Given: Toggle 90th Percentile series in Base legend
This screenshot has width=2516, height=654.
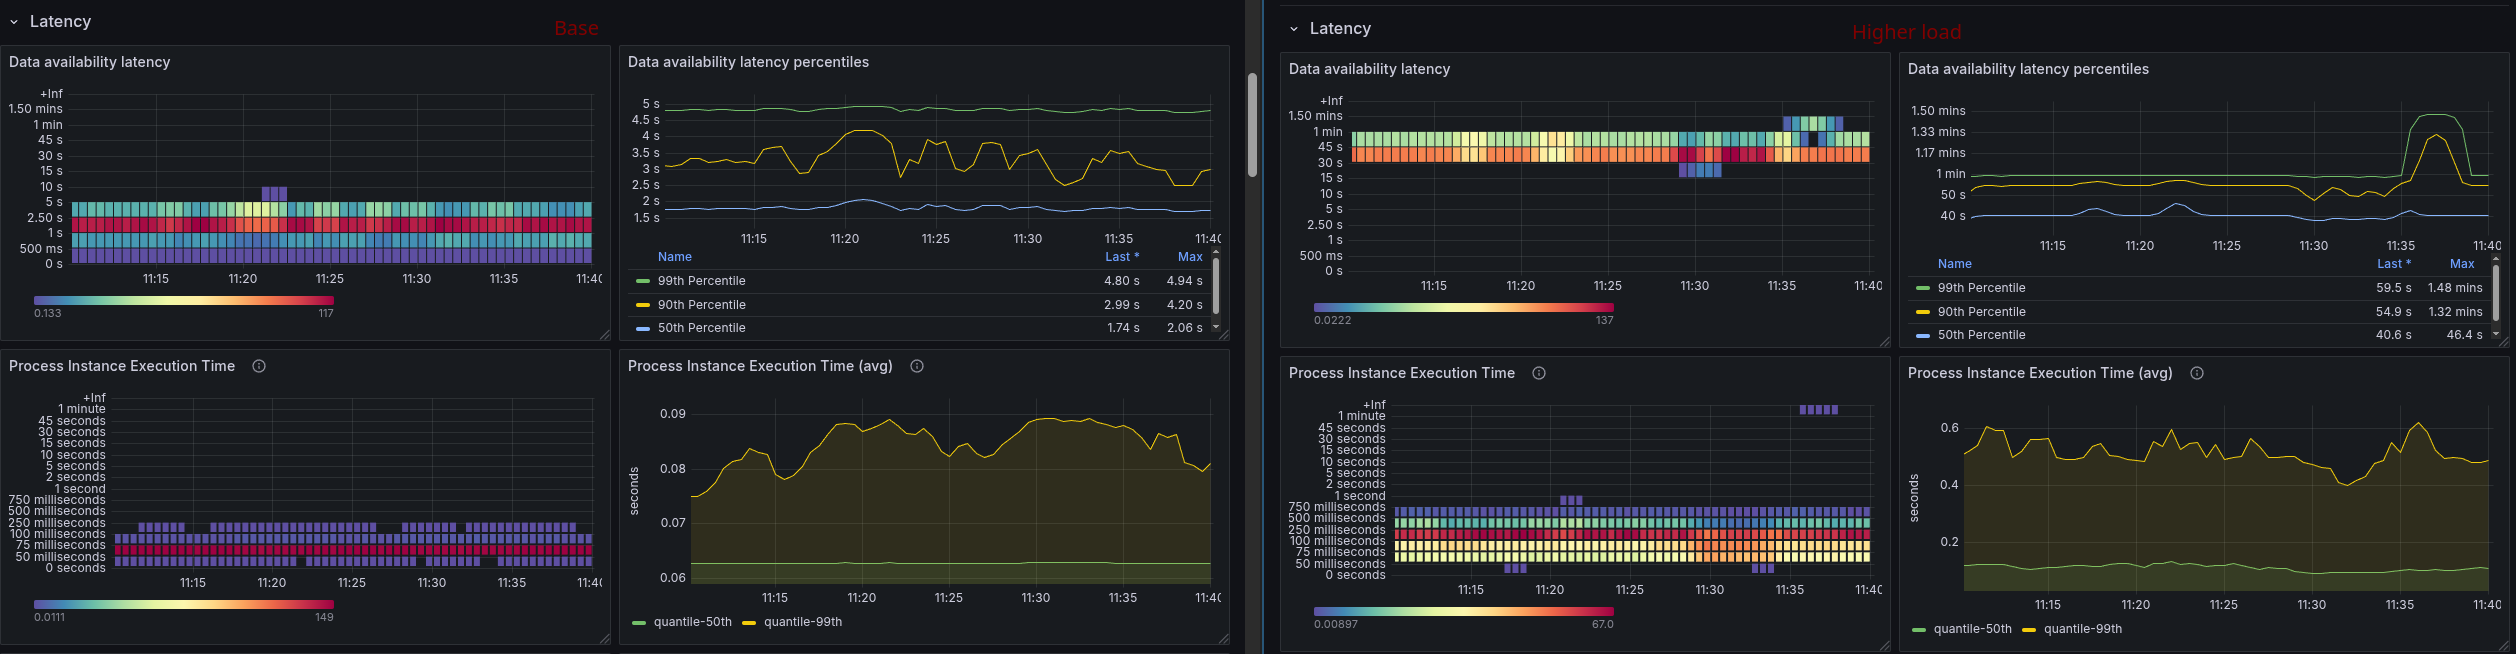Looking at the screenshot, I should 701,305.
